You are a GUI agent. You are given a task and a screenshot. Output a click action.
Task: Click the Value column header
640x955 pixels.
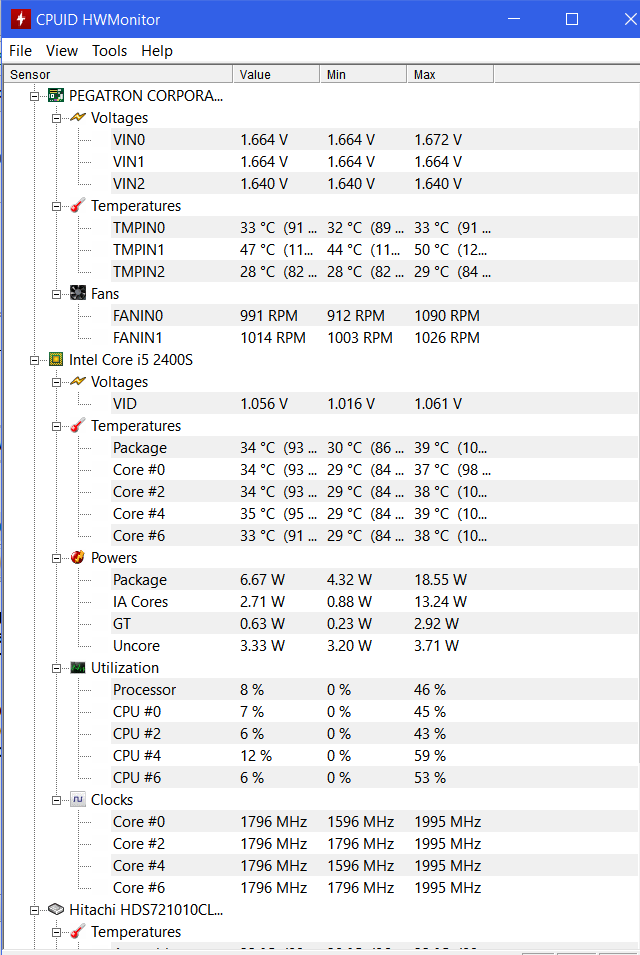coord(276,75)
